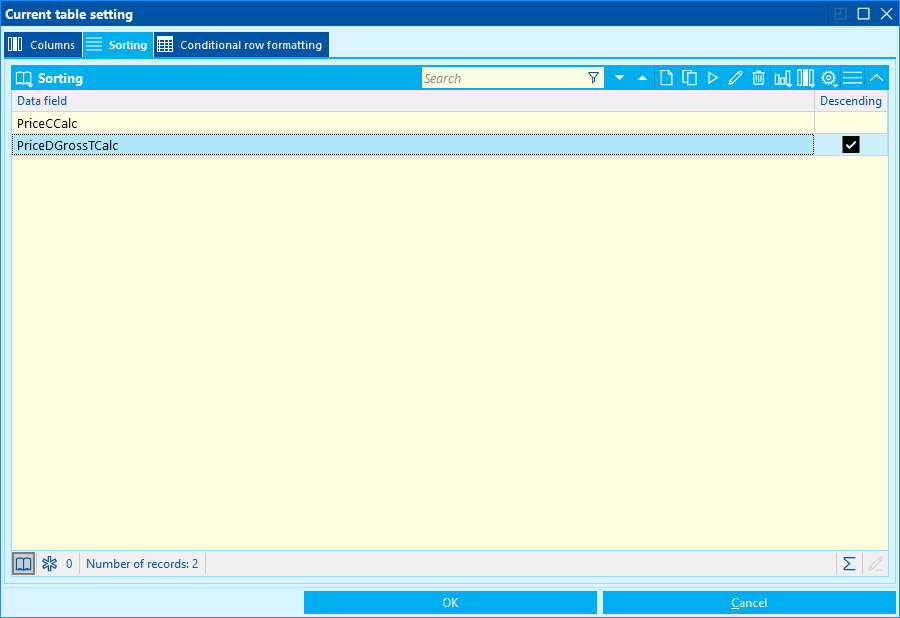Image resolution: width=900 pixels, height=618 pixels.
Task: Move selected row down with down arrow
Action: 619,78
